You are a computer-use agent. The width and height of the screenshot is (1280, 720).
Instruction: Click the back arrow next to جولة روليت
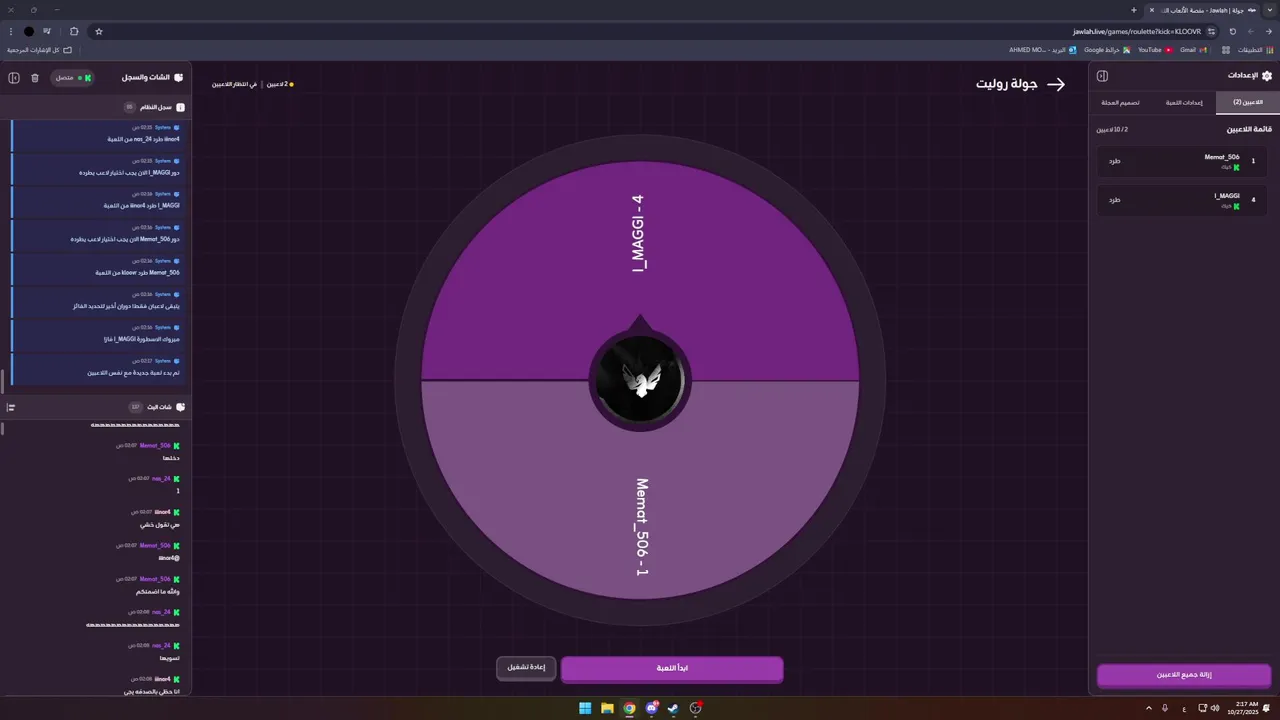tap(1056, 84)
